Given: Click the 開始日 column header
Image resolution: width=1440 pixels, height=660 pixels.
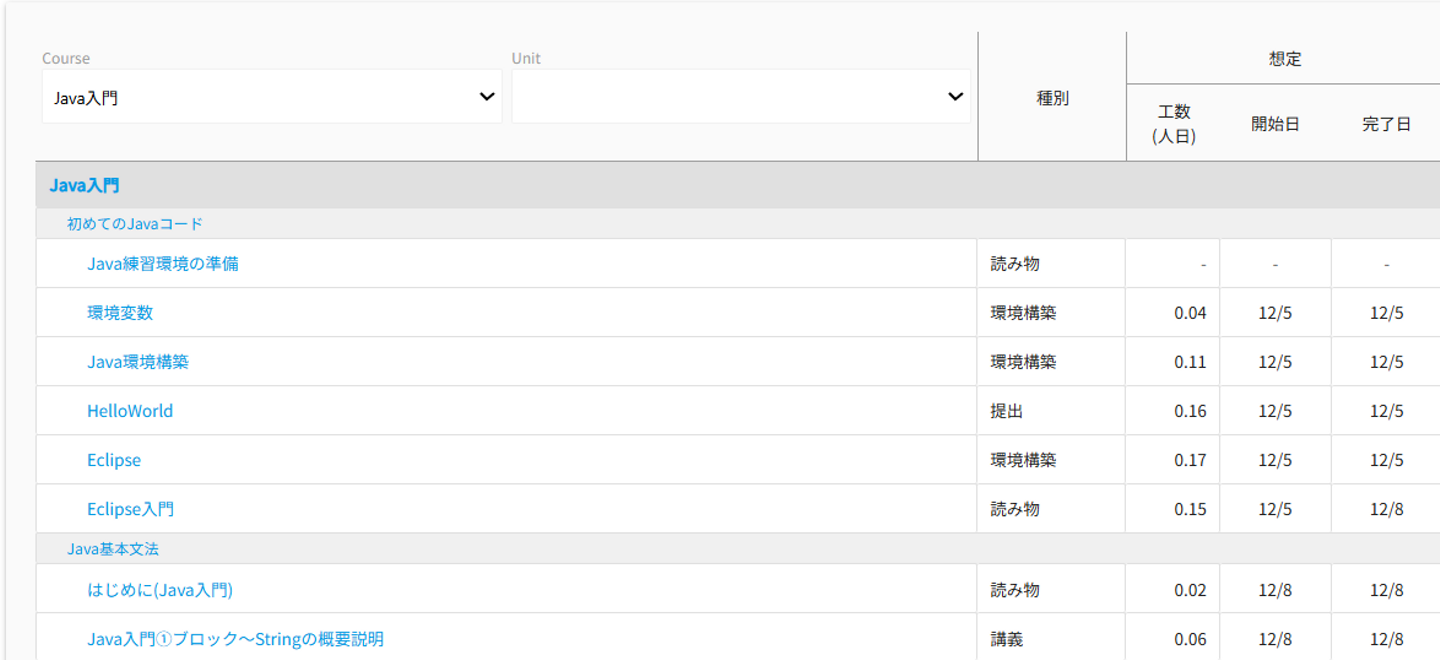Looking at the screenshot, I should tap(1275, 124).
